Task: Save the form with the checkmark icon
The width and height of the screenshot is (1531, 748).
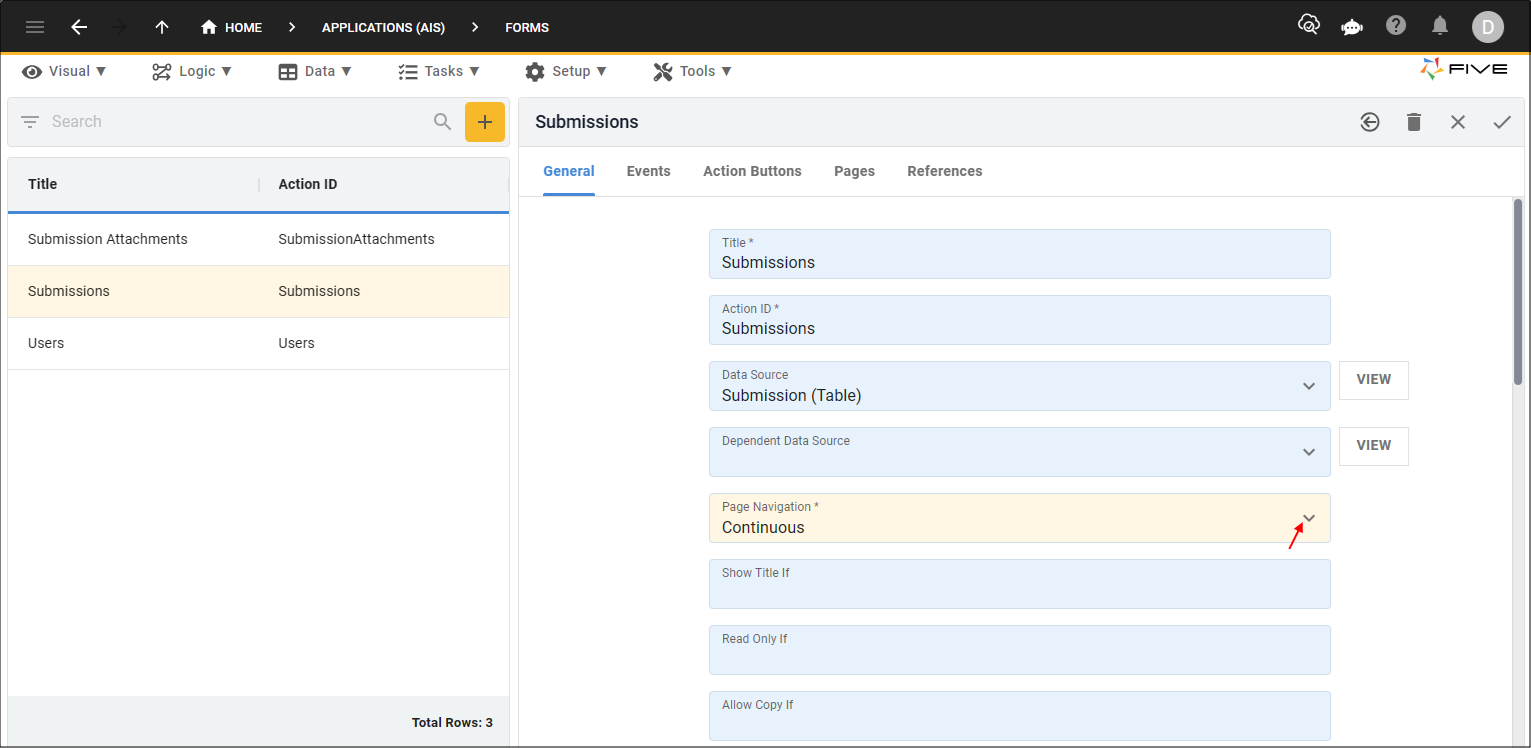Action: (x=1502, y=122)
